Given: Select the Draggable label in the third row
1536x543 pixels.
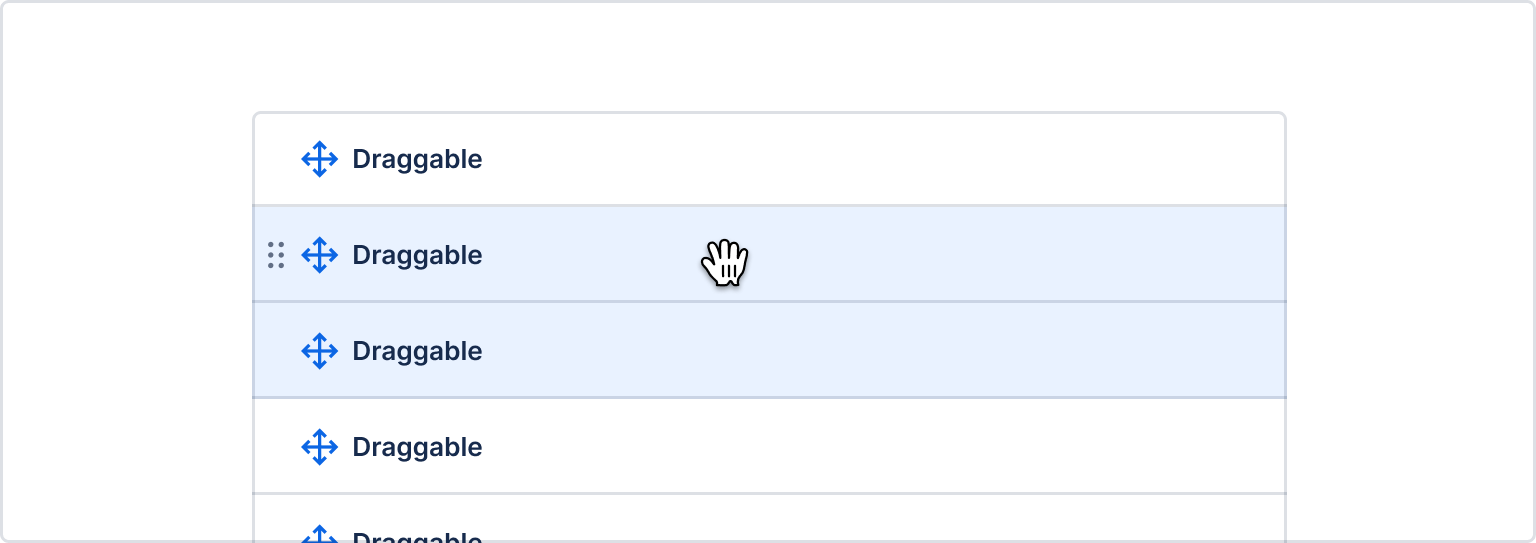Looking at the screenshot, I should tap(417, 351).
